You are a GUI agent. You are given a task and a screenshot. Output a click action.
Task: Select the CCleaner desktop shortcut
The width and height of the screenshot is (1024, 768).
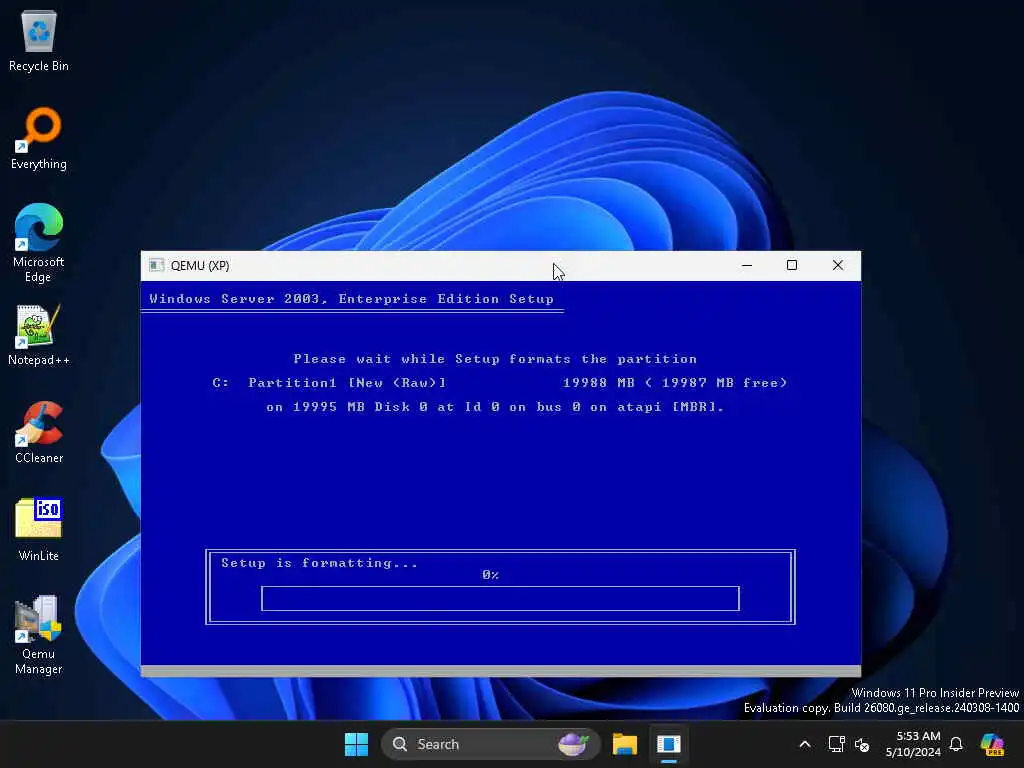pos(39,432)
